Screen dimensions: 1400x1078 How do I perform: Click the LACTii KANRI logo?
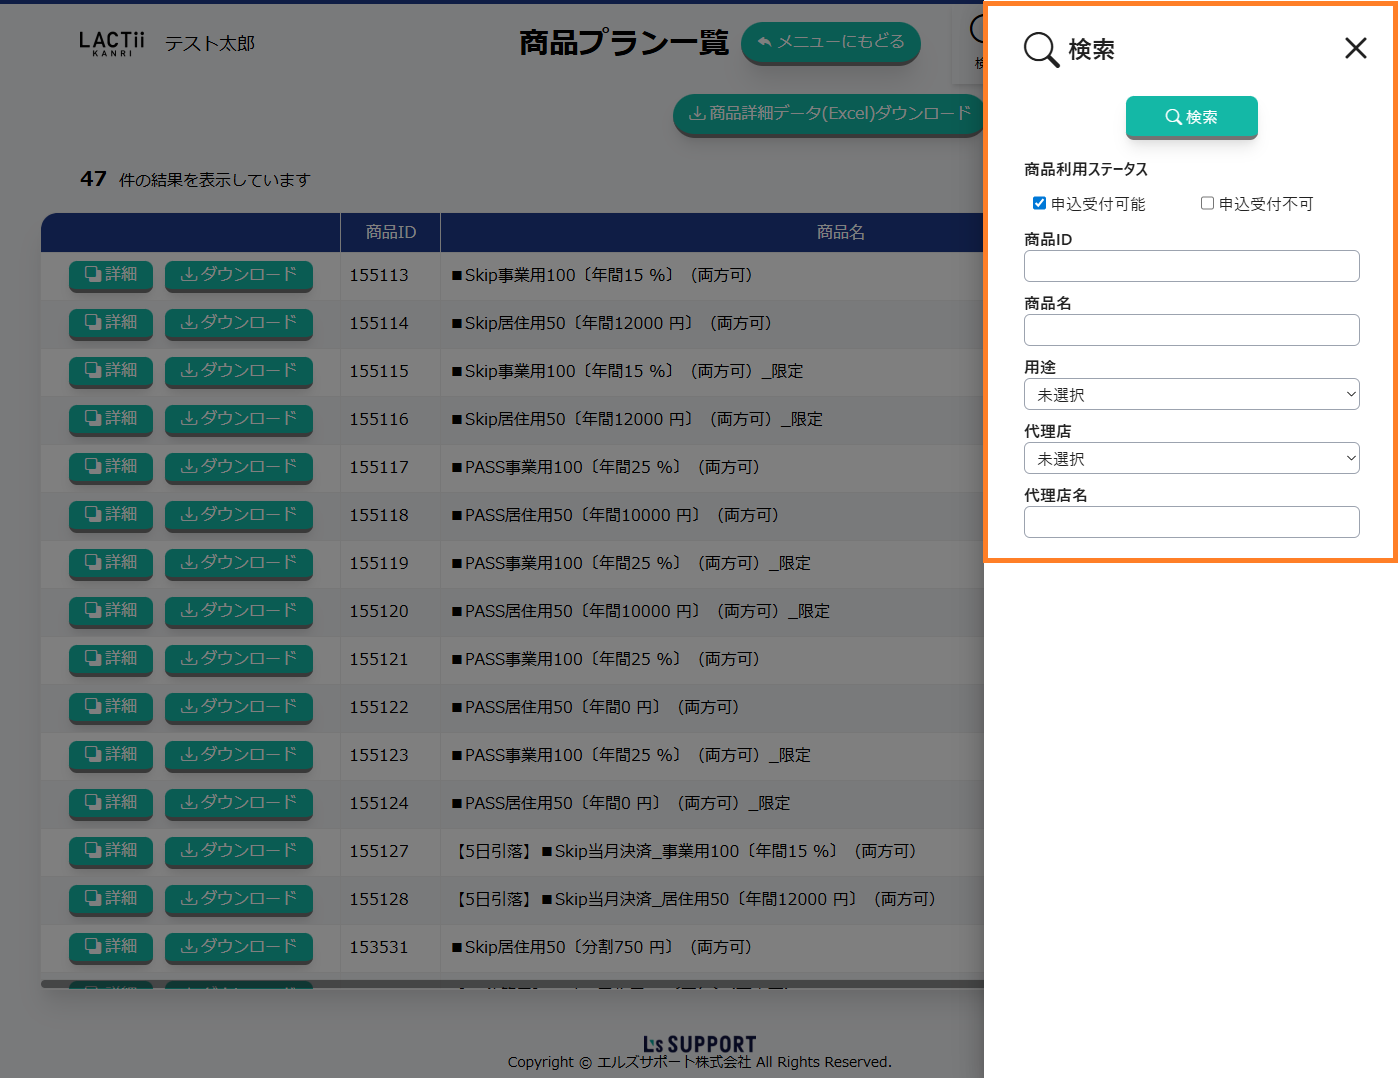(x=112, y=43)
